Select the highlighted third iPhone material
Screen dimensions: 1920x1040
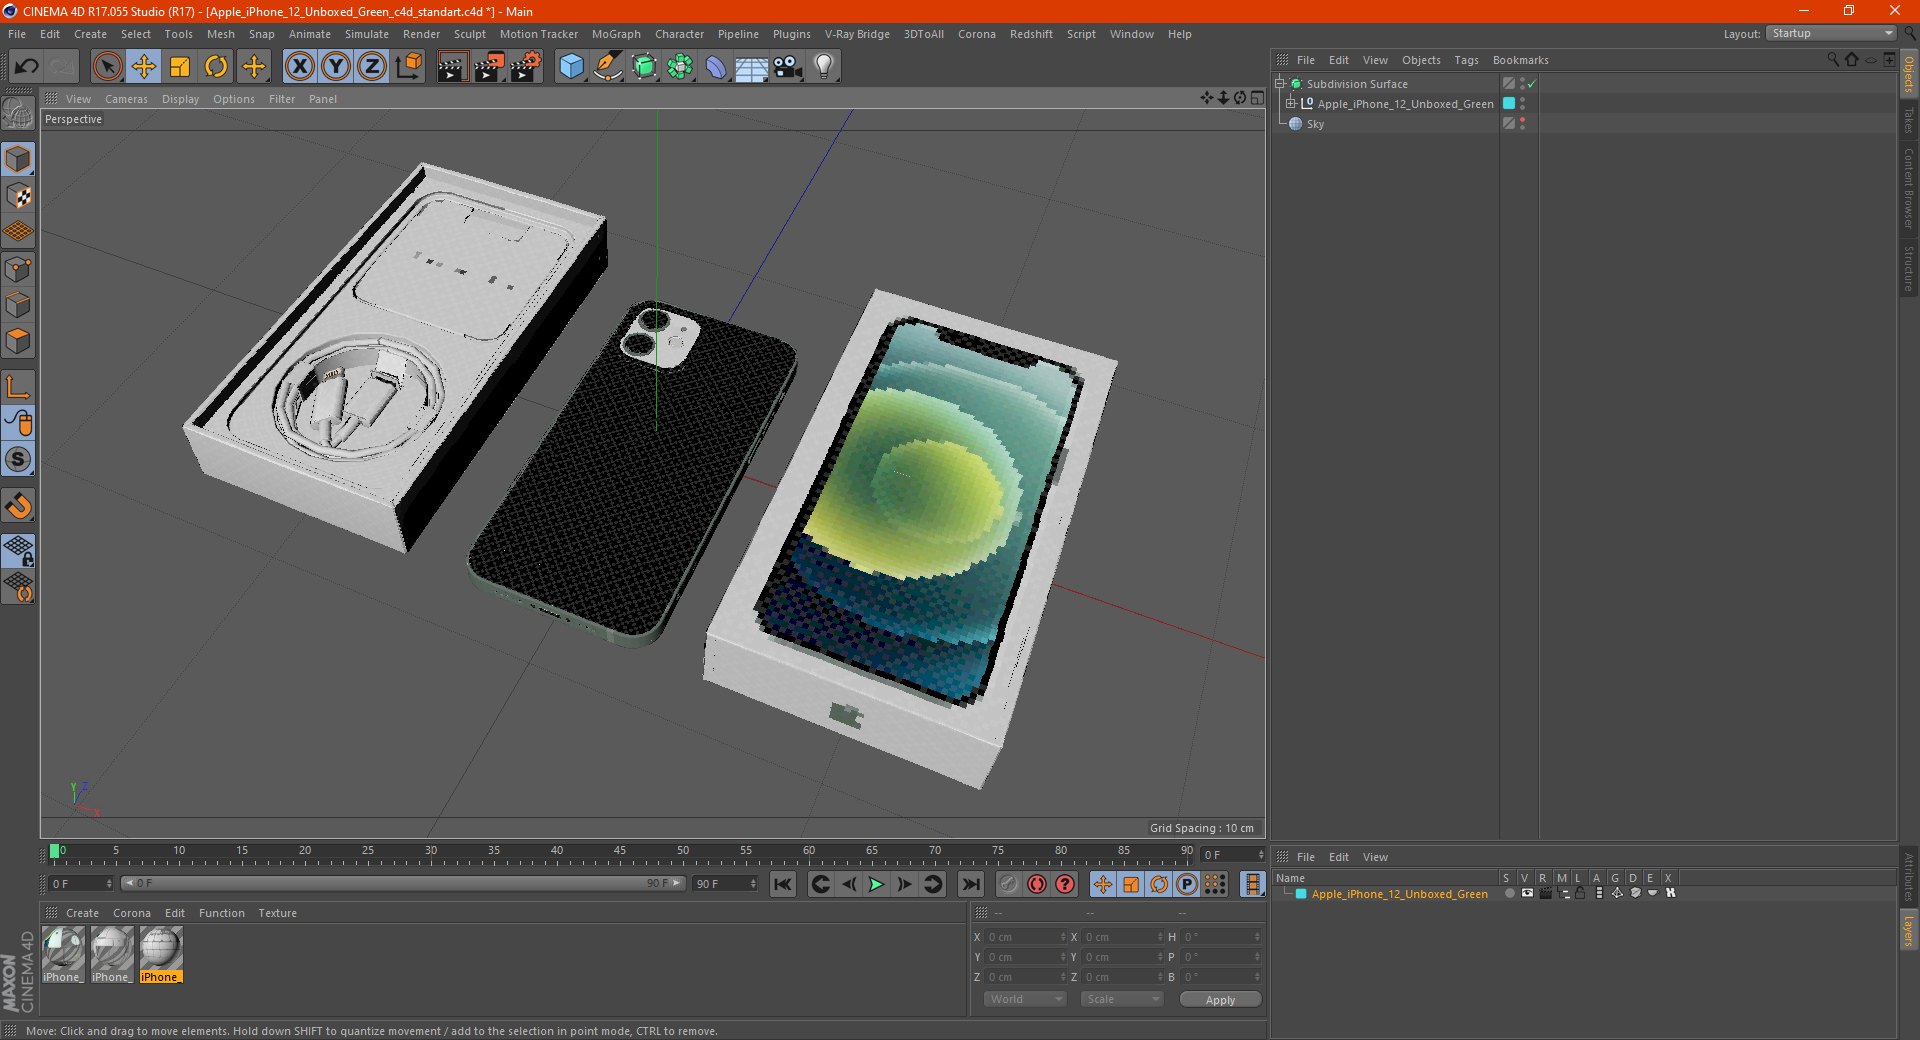coord(160,955)
